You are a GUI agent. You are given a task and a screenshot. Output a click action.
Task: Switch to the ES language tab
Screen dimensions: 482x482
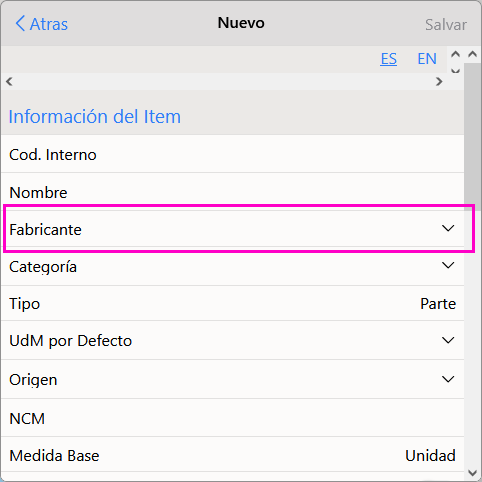pos(388,59)
